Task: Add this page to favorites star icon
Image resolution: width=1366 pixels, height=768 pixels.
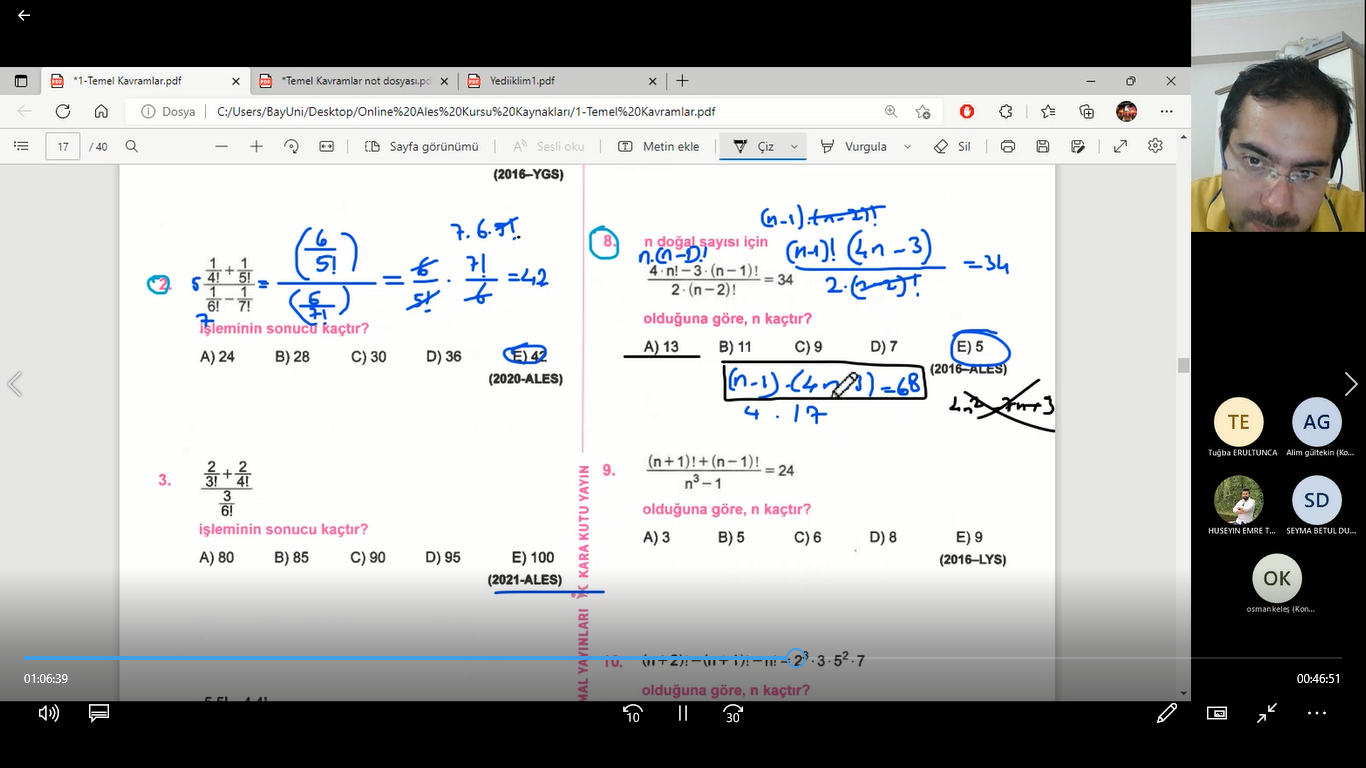Action: click(x=923, y=112)
